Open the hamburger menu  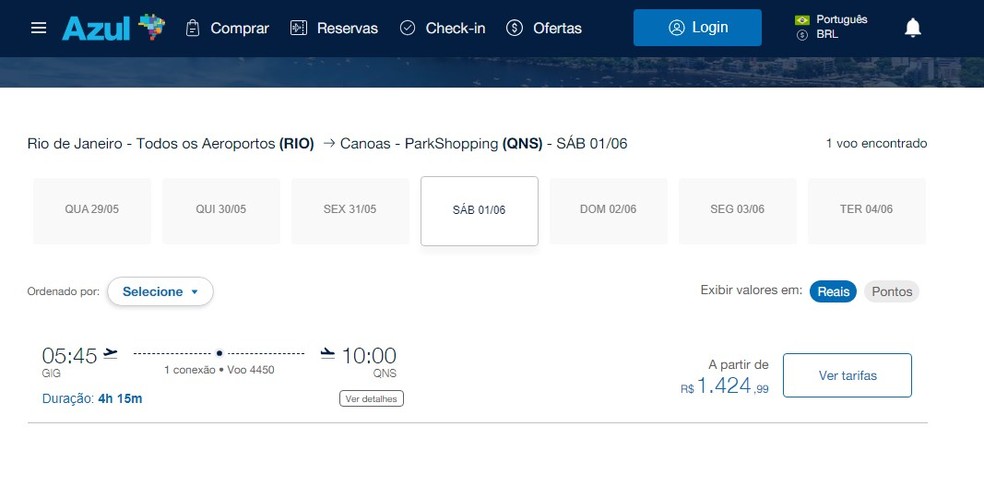click(x=39, y=28)
